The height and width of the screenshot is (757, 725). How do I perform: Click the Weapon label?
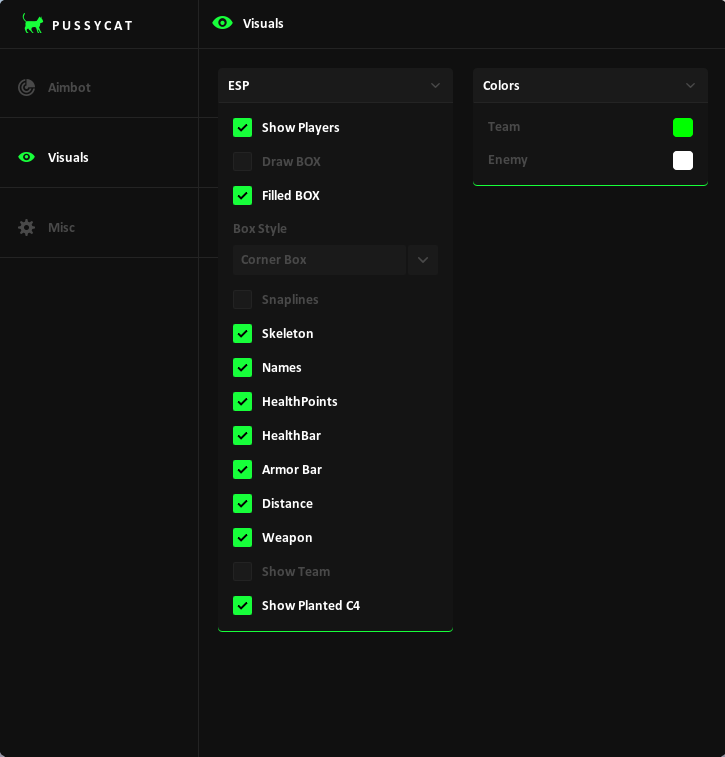coord(287,538)
